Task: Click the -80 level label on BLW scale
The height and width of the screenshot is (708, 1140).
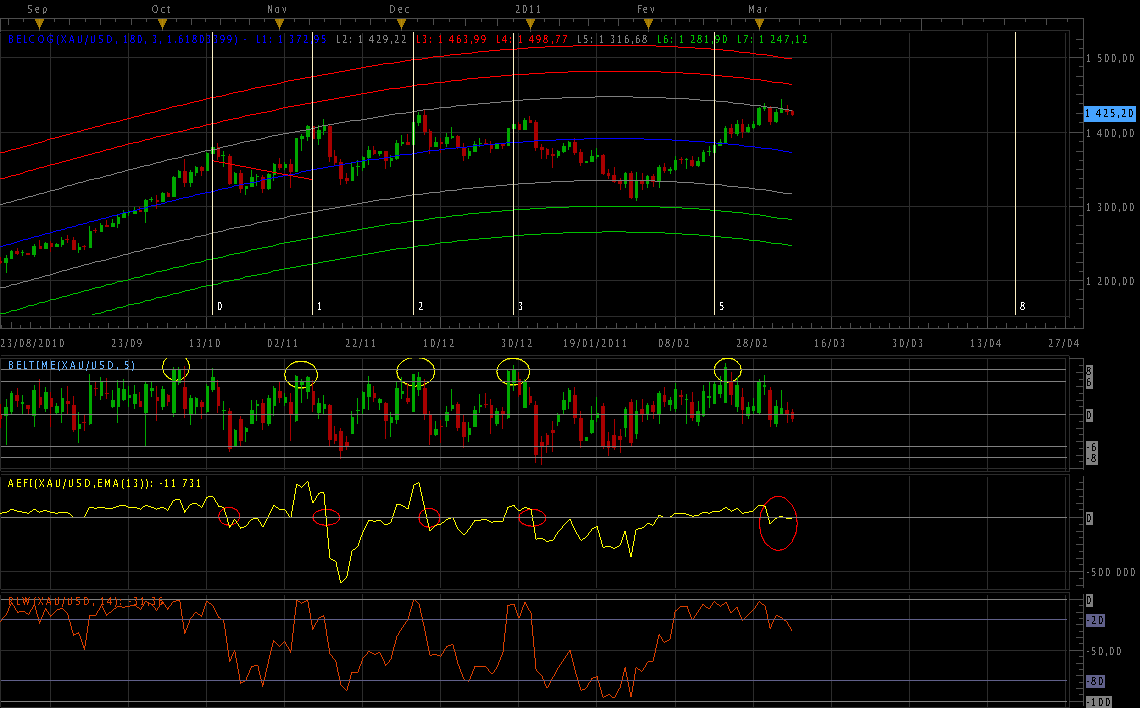Action: coord(1095,682)
